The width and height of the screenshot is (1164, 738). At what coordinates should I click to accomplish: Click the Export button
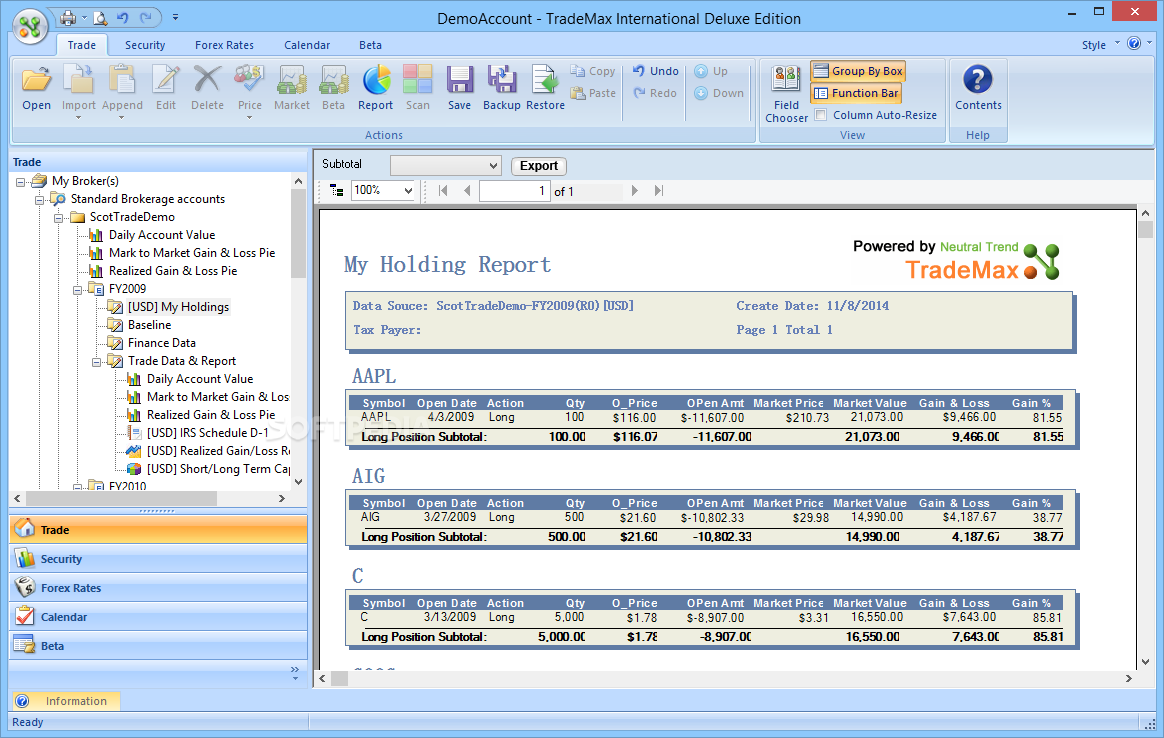[x=538, y=166]
